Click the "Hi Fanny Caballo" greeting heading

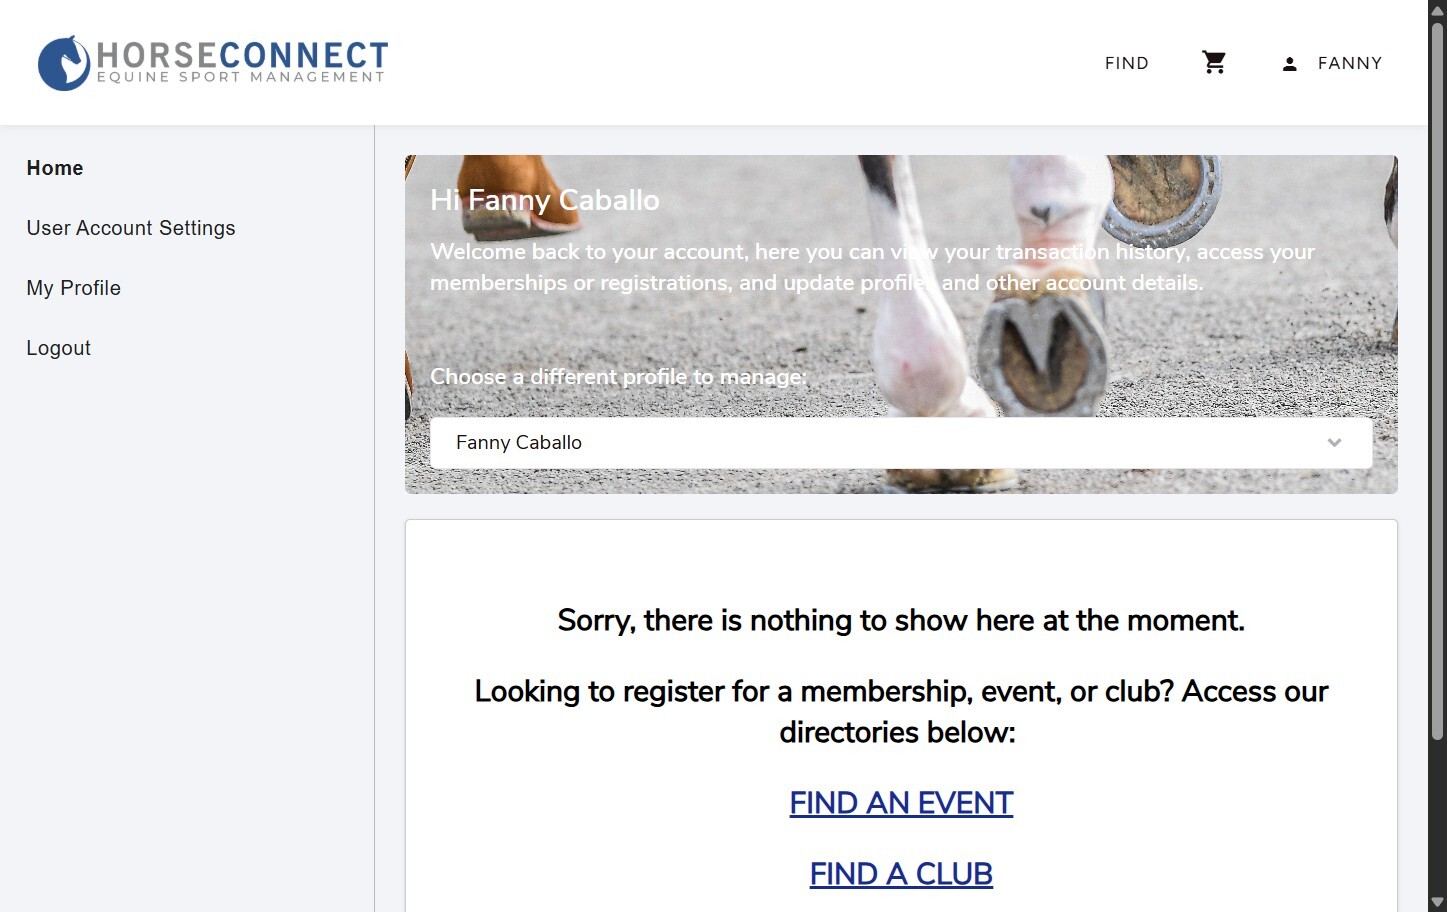click(545, 200)
